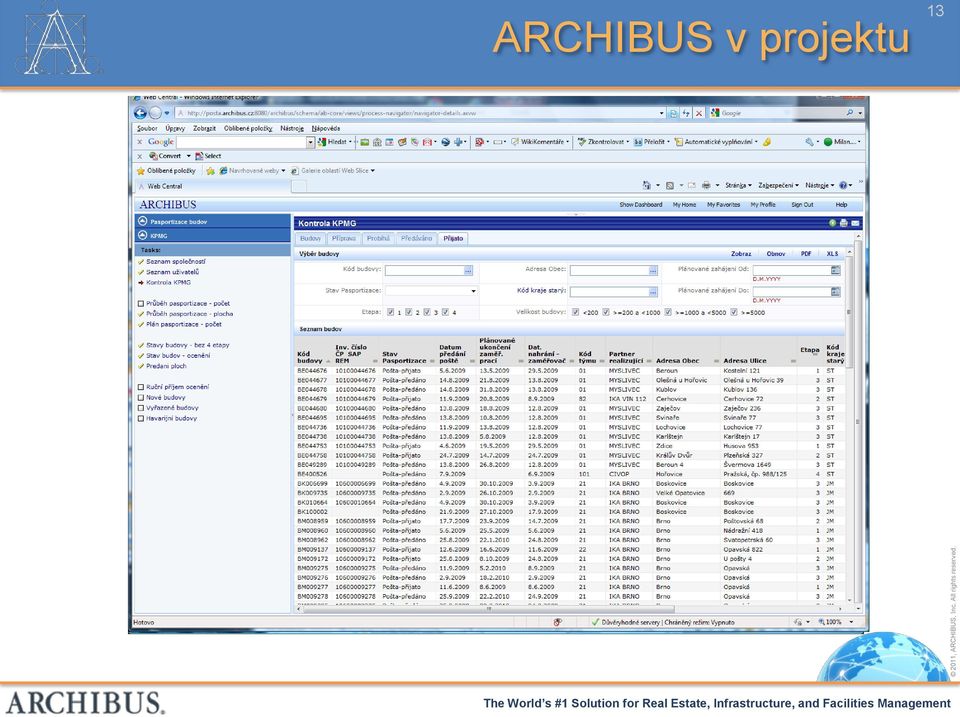Click the browser Forward arrow button
This screenshot has width=960, height=717.
pos(155,113)
